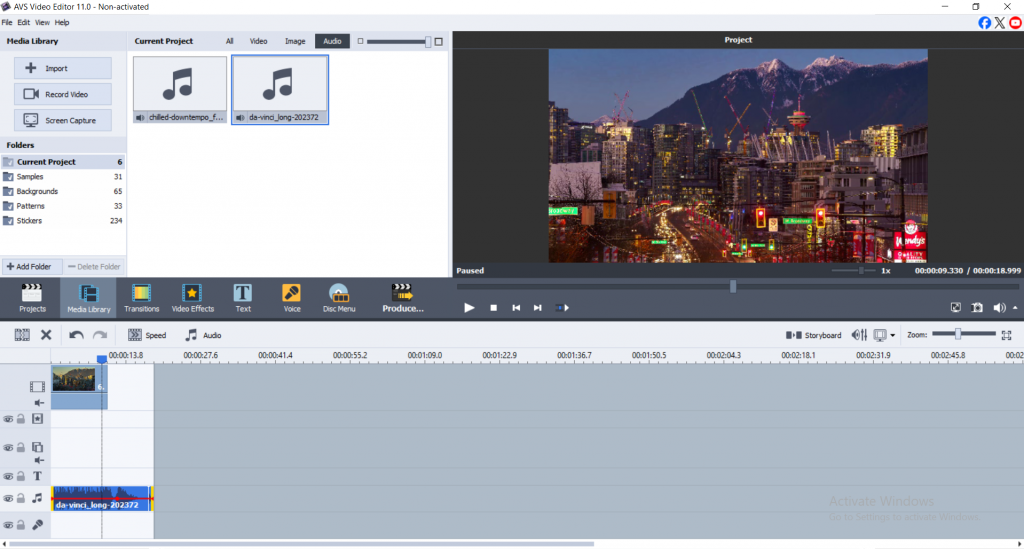
Task: Switch to the Video filter tab
Action: (258, 41)
